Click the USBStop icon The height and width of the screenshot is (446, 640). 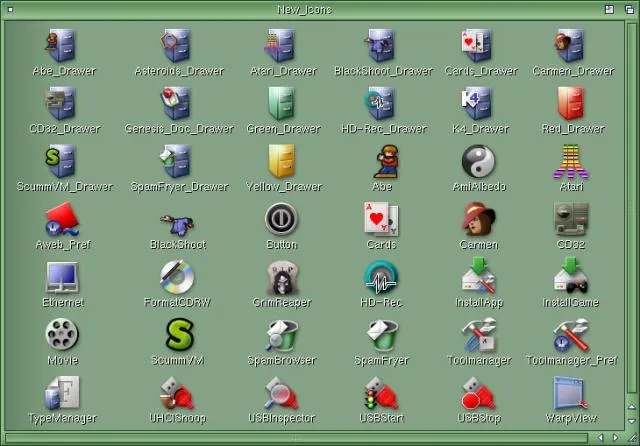point(478,393)
